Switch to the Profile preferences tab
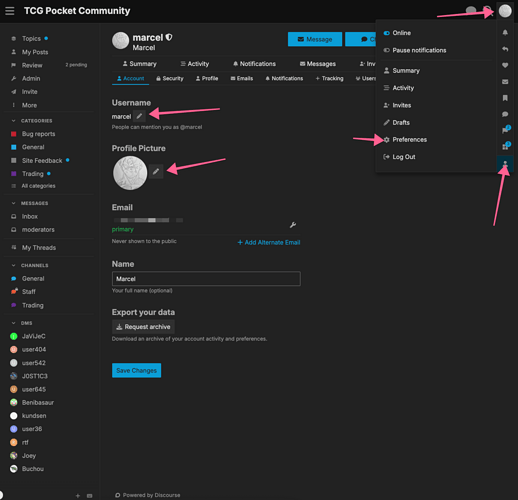Image resolution: width=518 pixels, height=500 pixels. (x=207, y=78)
